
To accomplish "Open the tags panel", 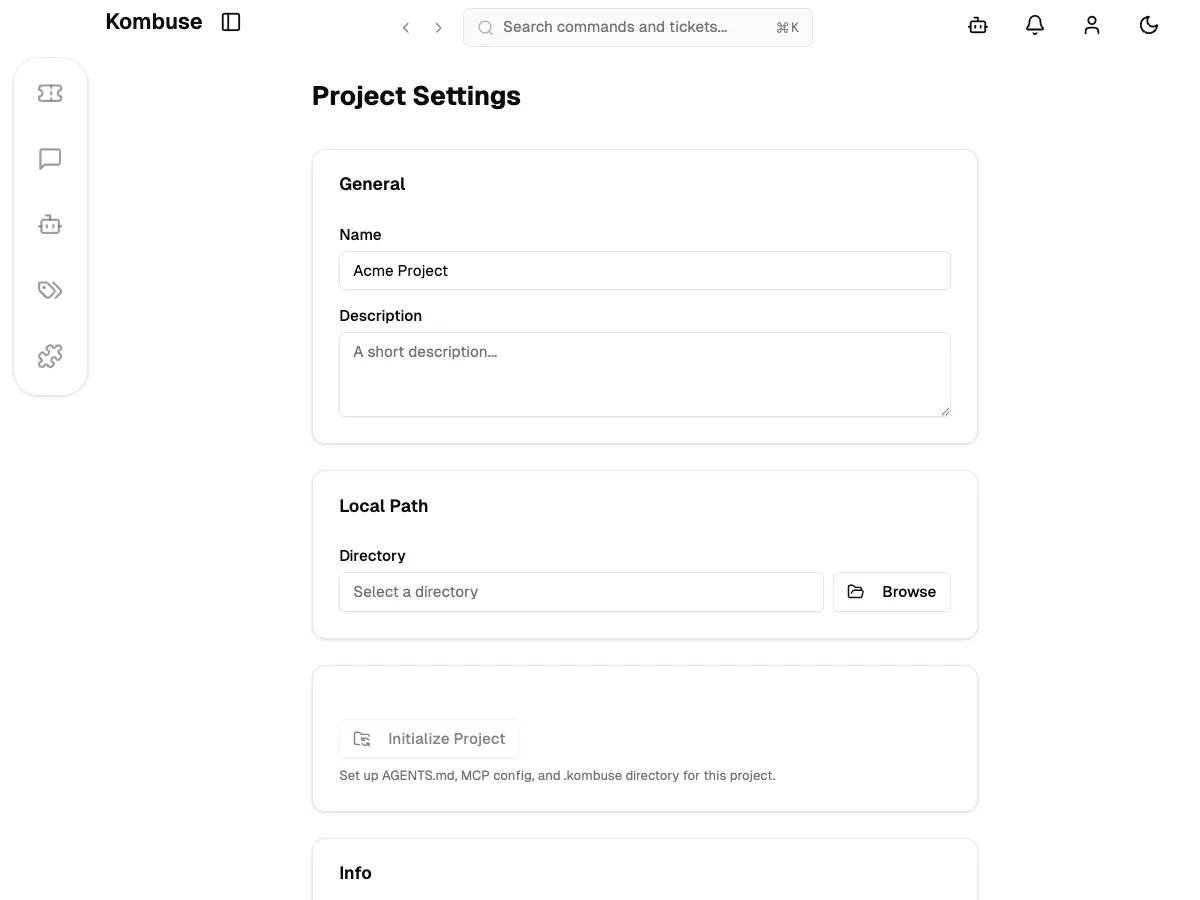I will pos(50,289).
